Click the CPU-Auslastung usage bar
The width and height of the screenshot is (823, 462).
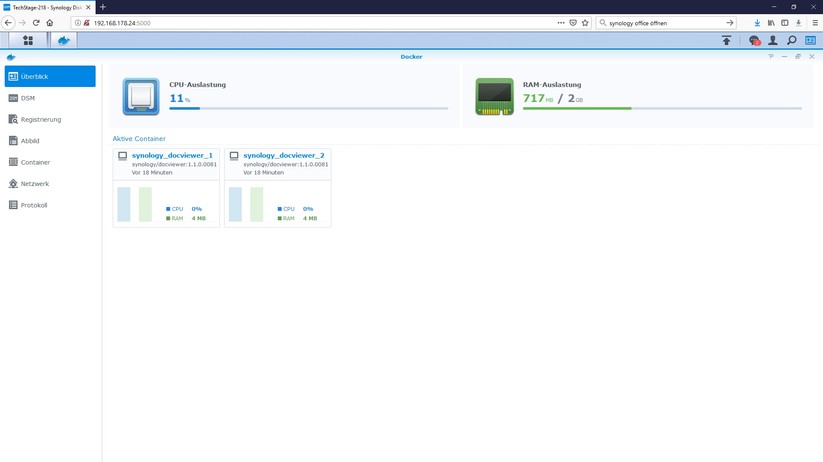pos(308,108)
